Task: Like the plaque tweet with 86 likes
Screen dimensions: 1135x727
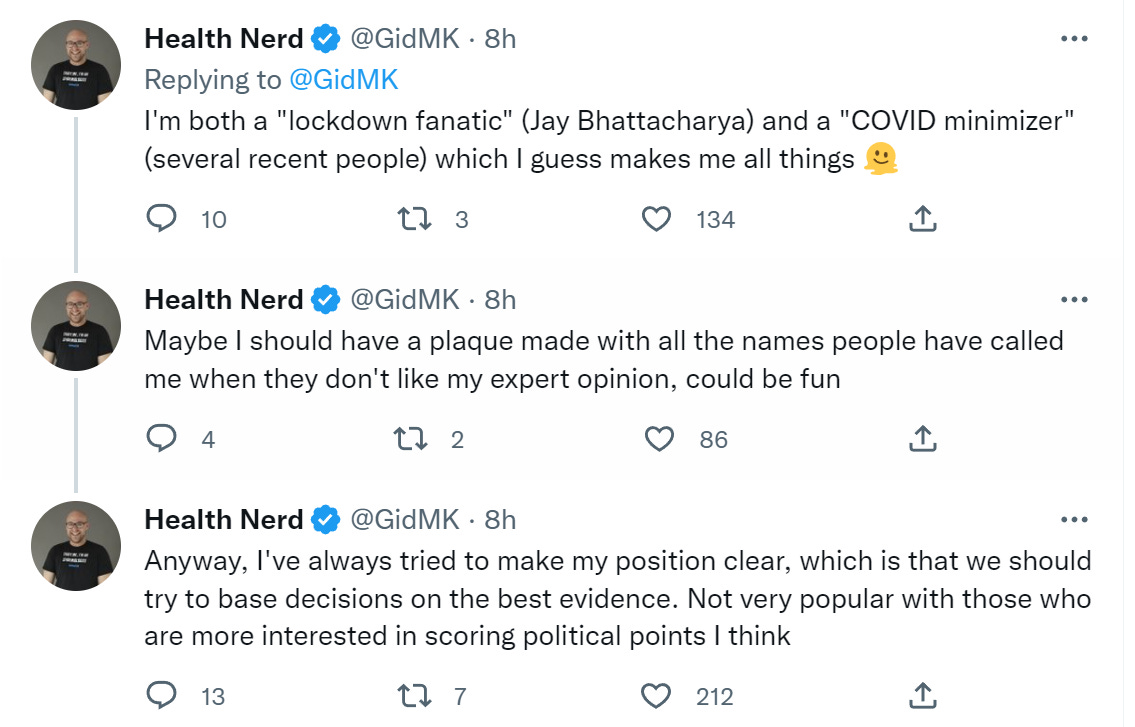Action: tap(658, 439)
